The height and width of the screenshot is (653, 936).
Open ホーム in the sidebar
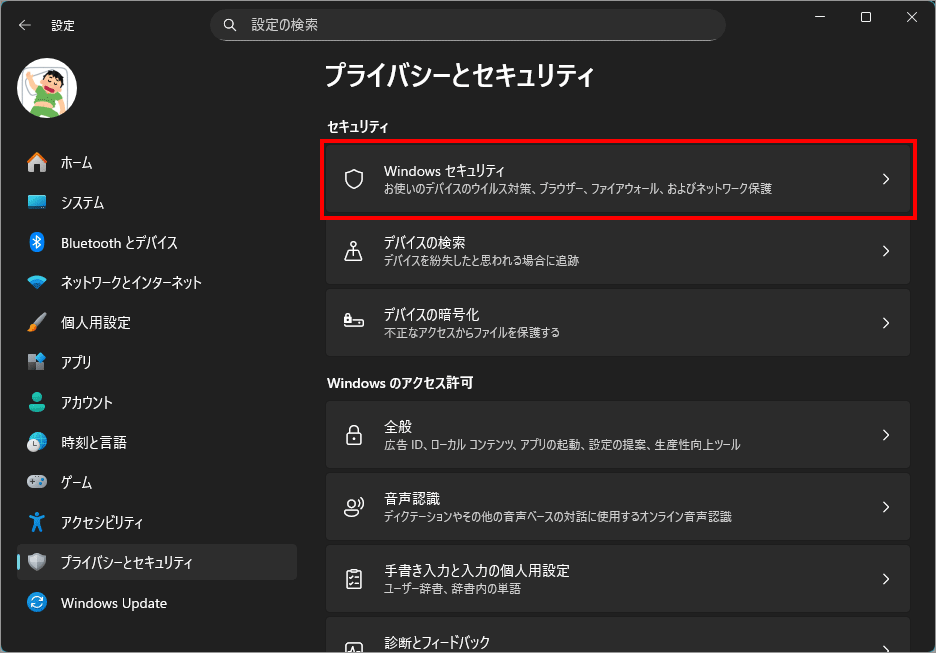[x=76, y=162]
